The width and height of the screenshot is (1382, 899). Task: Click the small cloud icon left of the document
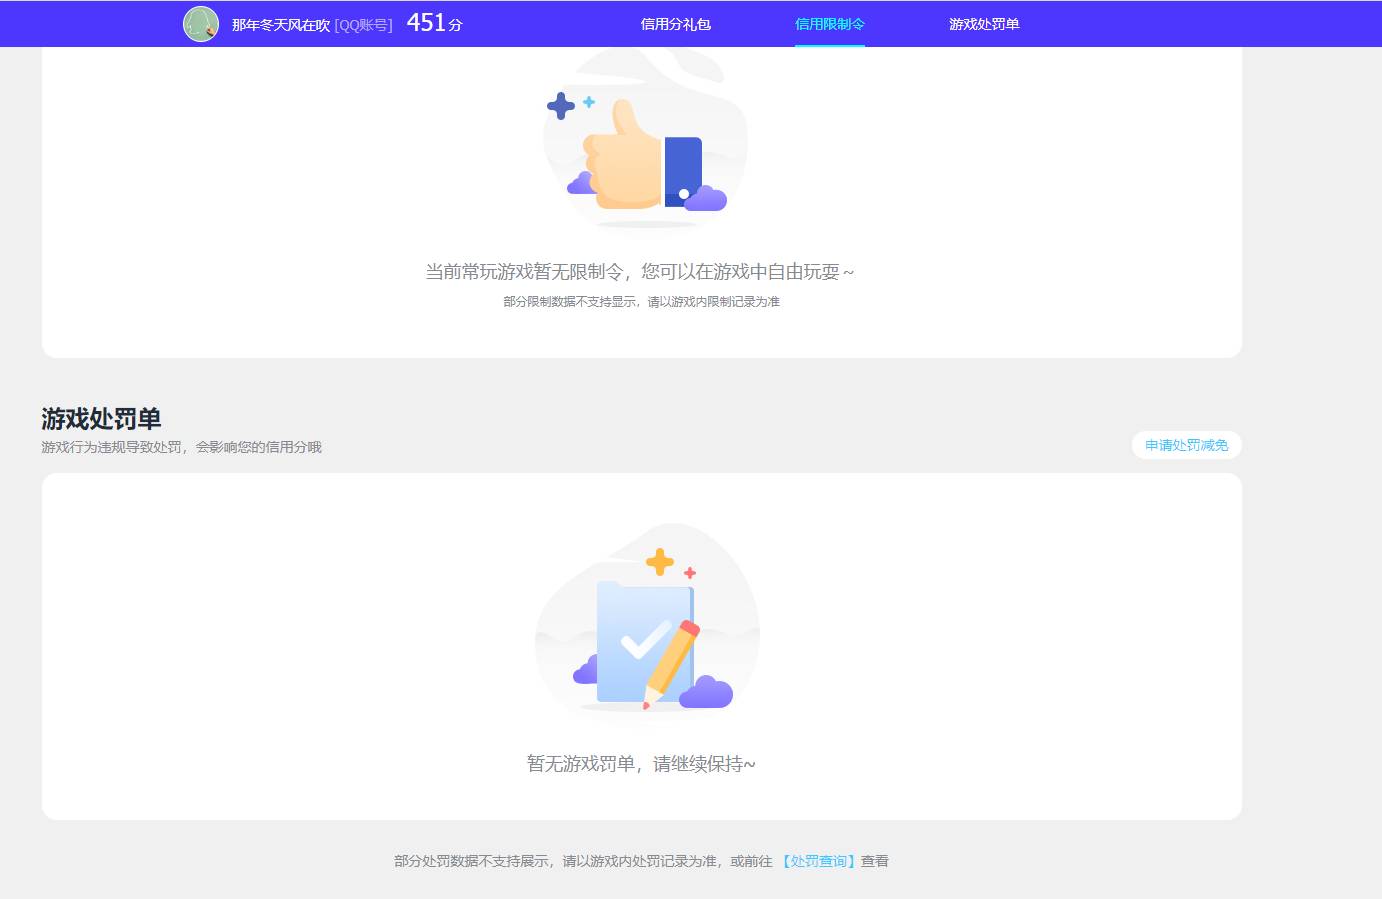coord(585,673)
